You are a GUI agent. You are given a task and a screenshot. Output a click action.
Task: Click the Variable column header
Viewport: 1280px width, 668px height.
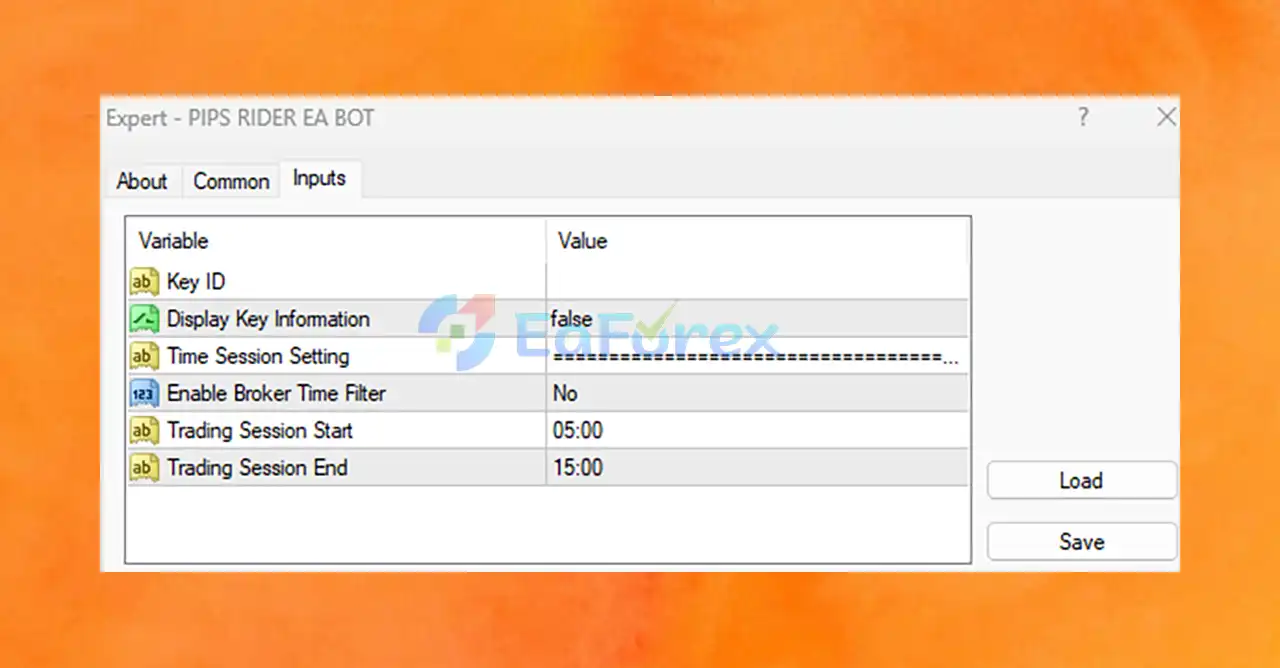click(336, 241)
